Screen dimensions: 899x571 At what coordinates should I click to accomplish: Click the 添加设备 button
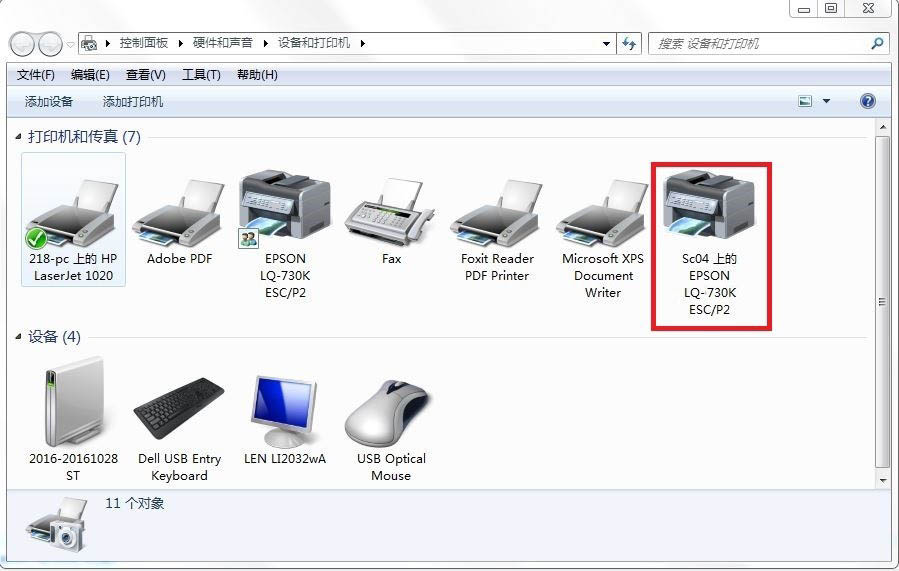pyautogui.click(x=49, y=101)
